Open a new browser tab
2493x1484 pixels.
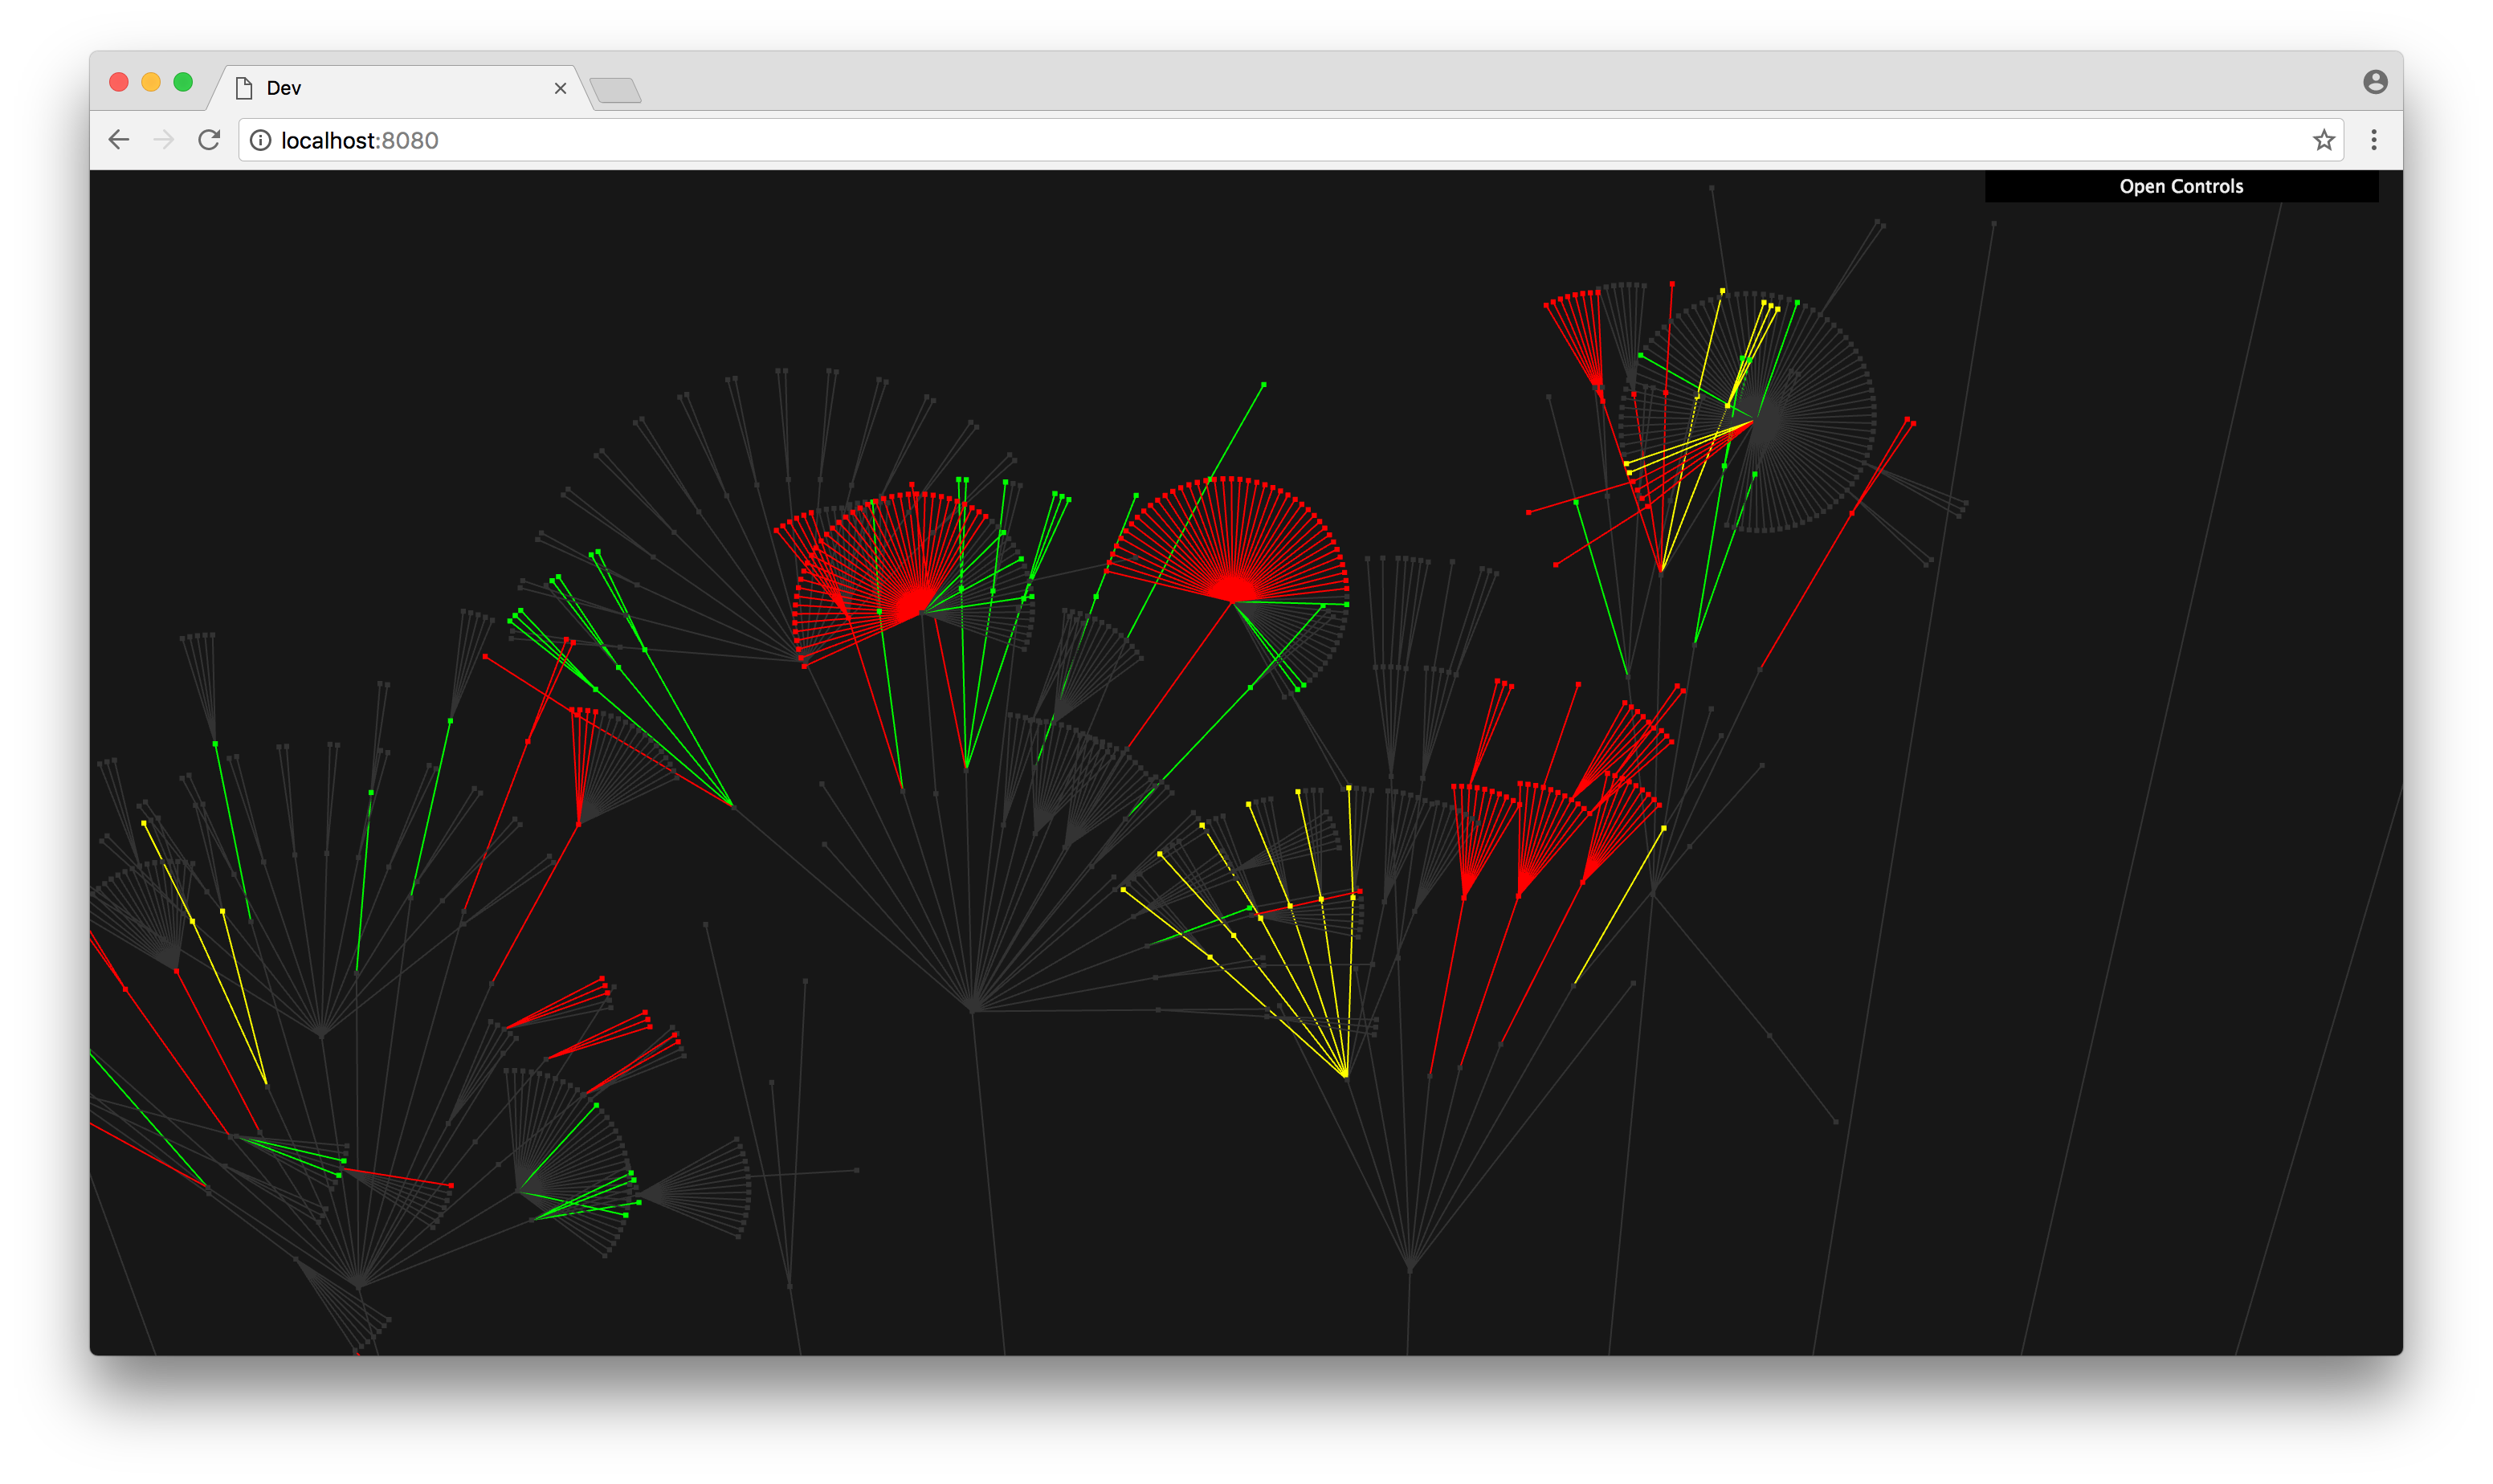[x=615, y=91]
